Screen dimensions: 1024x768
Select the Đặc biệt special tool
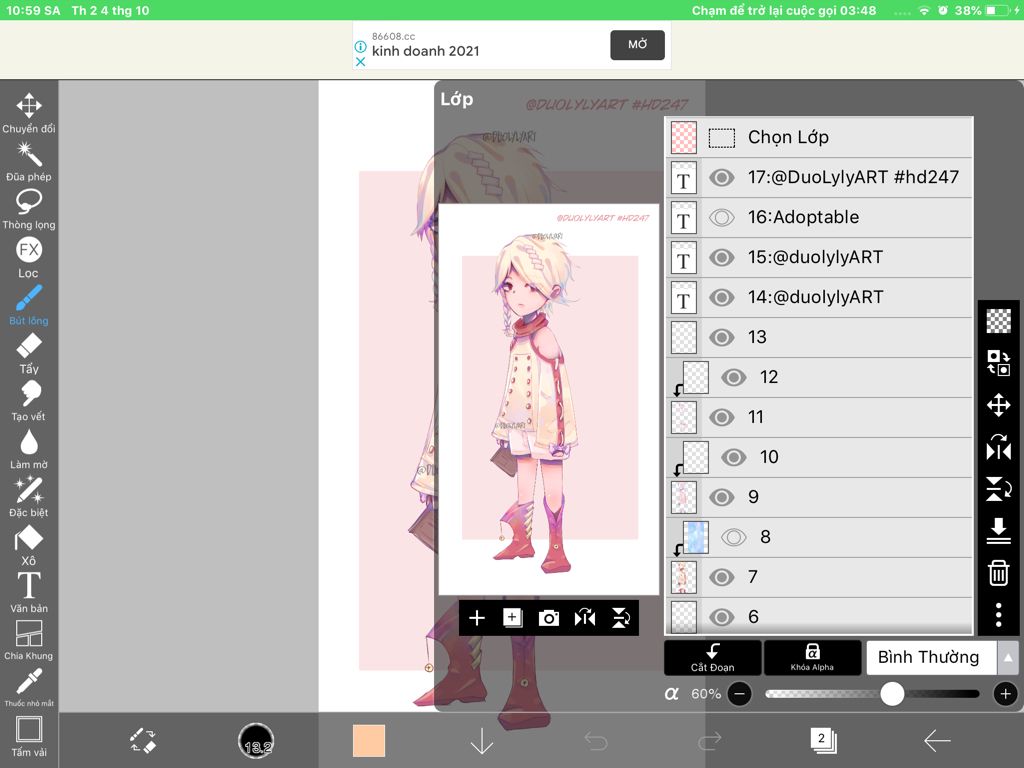[x=29, y=497]
